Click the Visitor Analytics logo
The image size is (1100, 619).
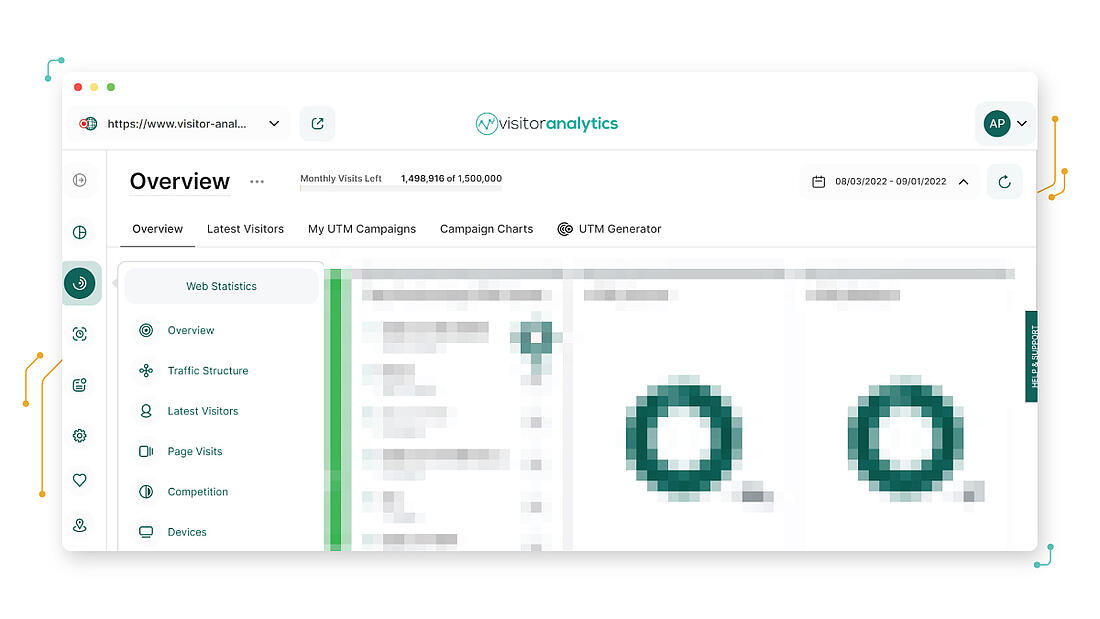point(546,124)
